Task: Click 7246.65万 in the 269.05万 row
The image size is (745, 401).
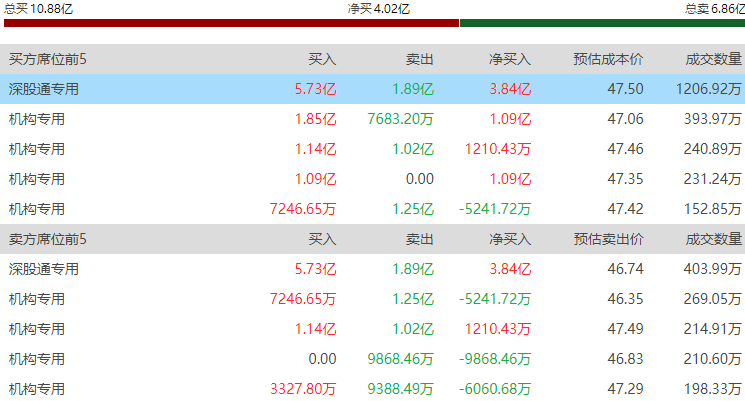Action: [x=303, y=299]
